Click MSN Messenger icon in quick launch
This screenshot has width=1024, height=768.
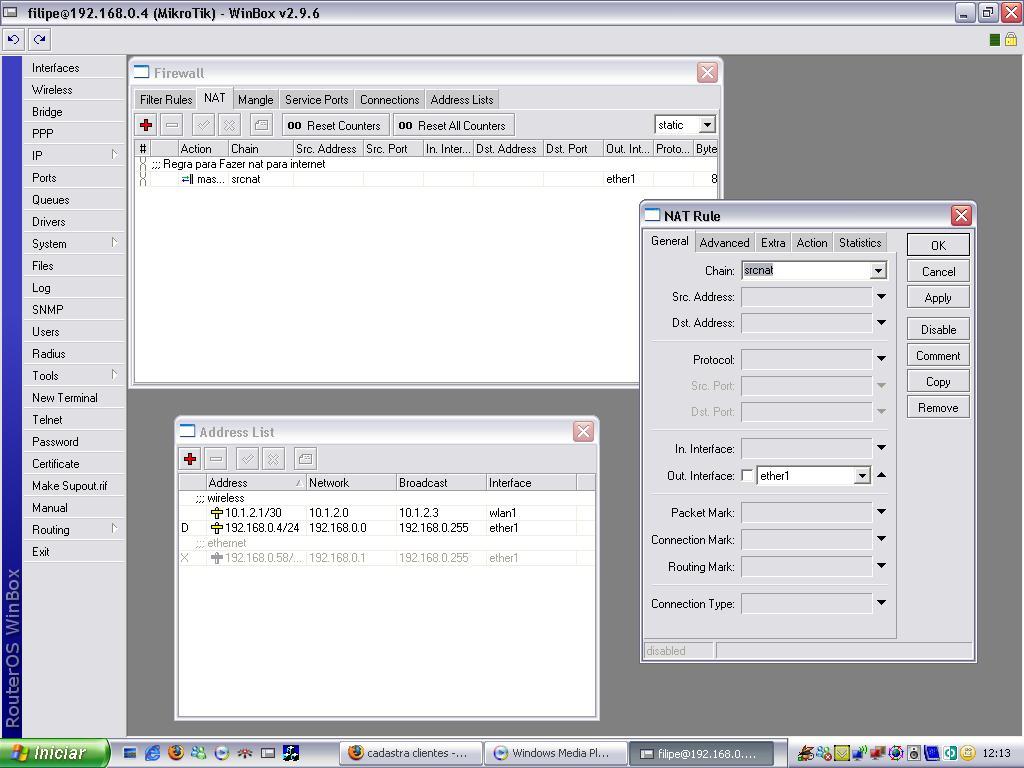[199, 753]
